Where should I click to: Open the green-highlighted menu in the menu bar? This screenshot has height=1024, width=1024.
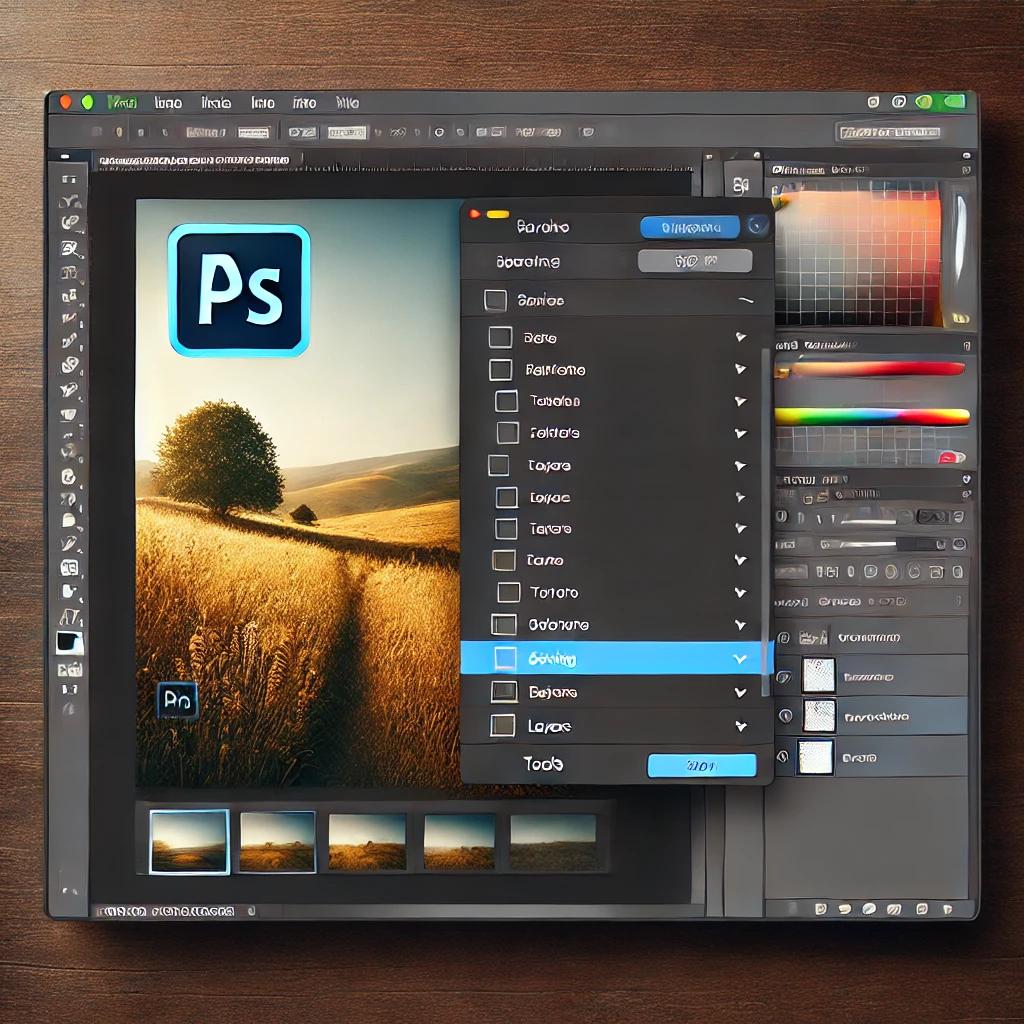[x=122, y=103]
